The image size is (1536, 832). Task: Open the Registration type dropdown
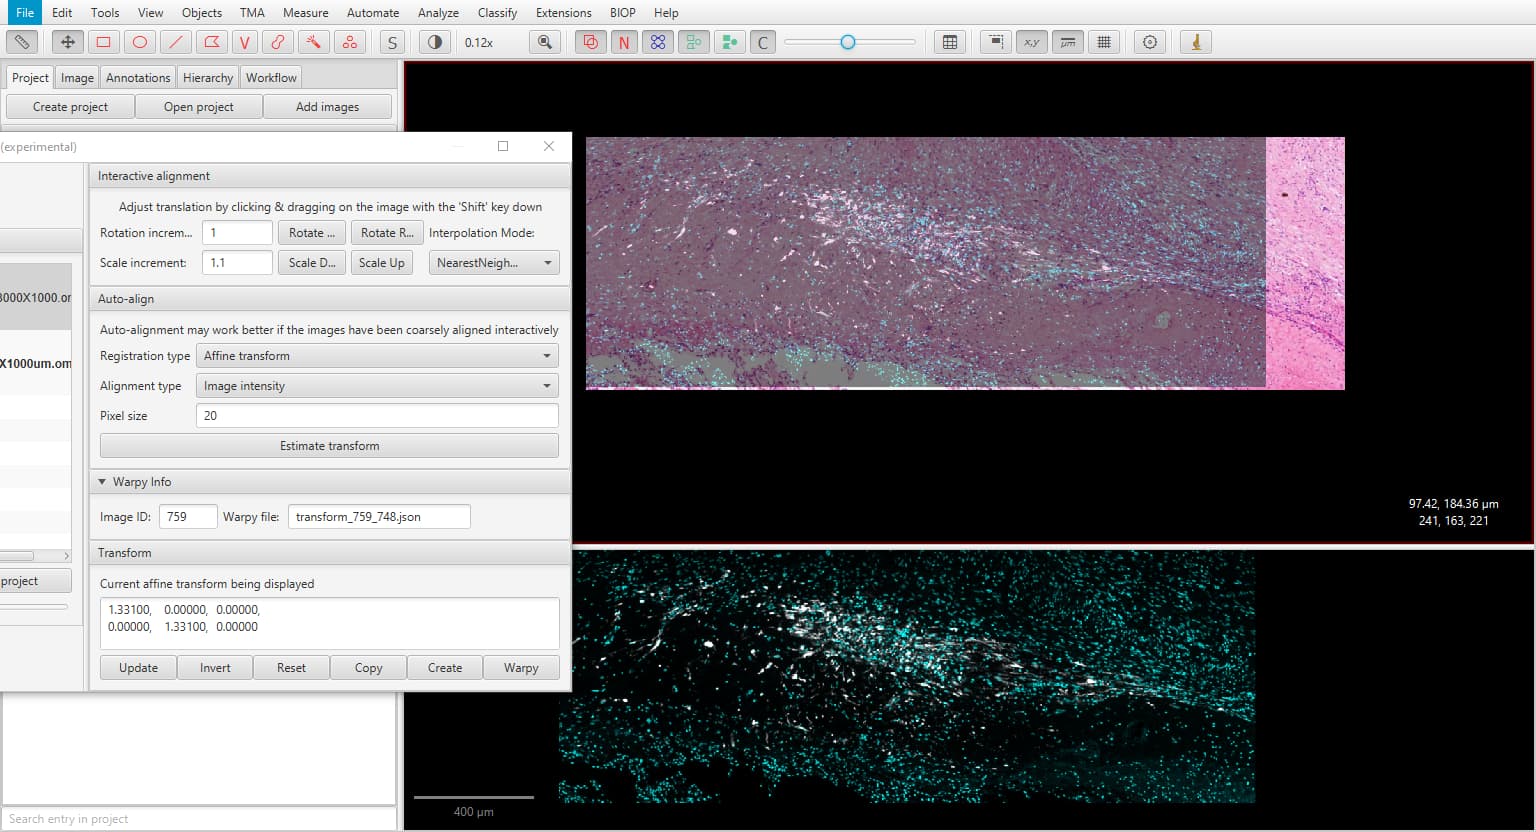[x=378, y=356]
